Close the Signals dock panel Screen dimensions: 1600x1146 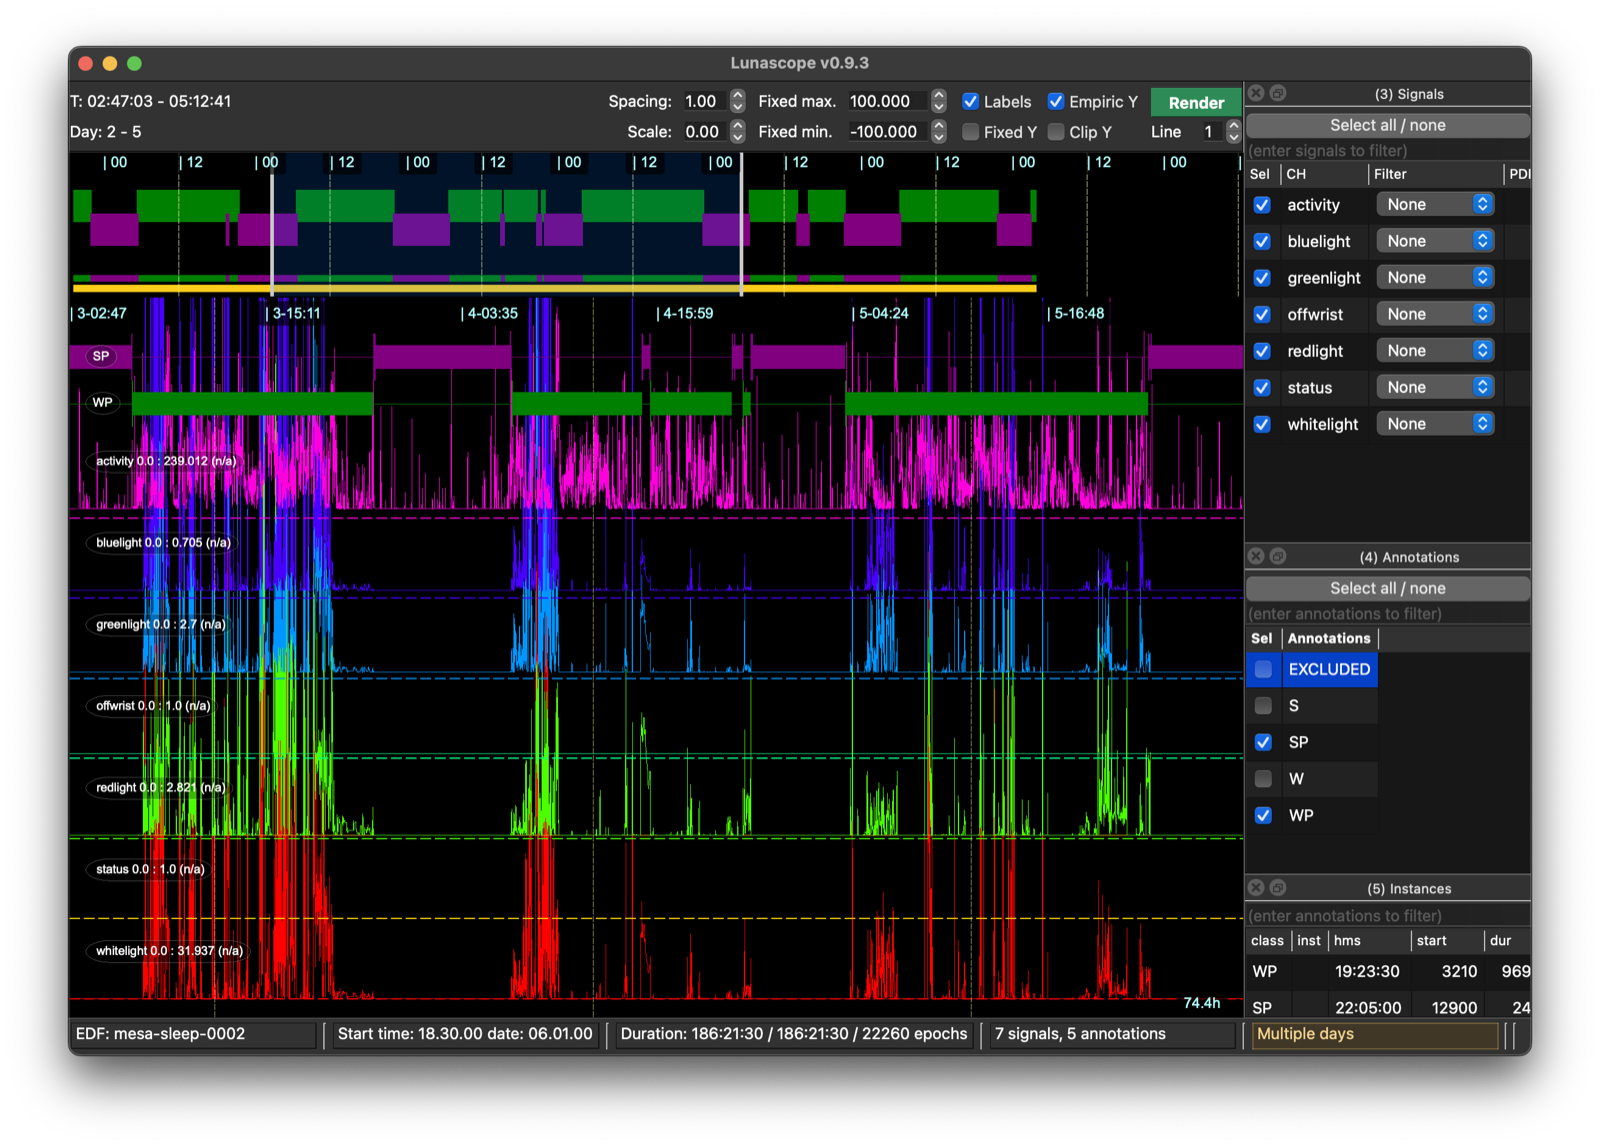(x=1256, y=93)
